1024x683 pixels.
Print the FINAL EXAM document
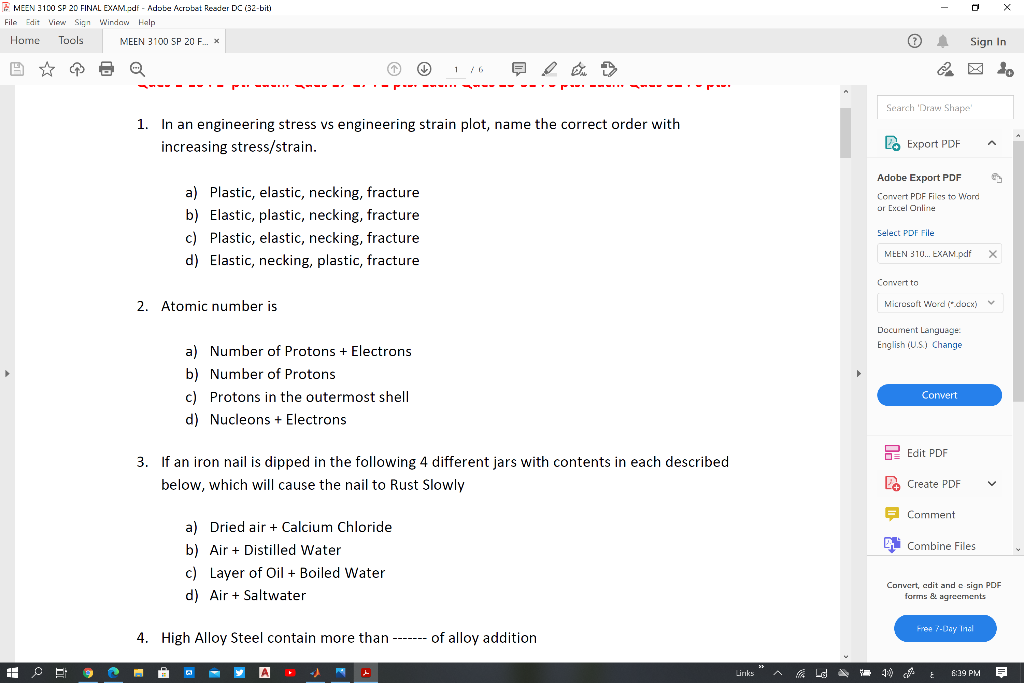[107, 69]
